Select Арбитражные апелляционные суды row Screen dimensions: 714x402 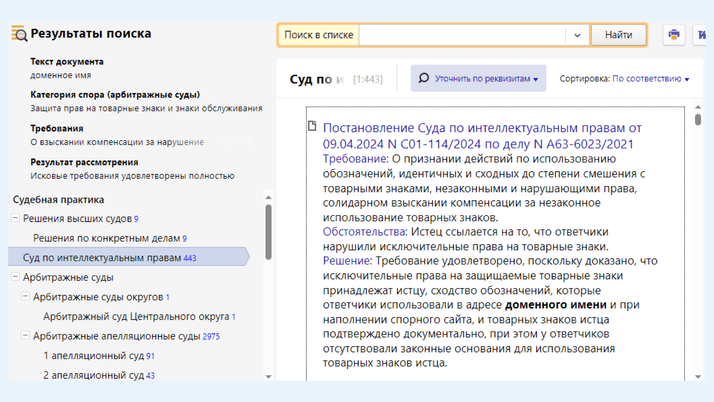pyautogui.click(x=126, y=336)
